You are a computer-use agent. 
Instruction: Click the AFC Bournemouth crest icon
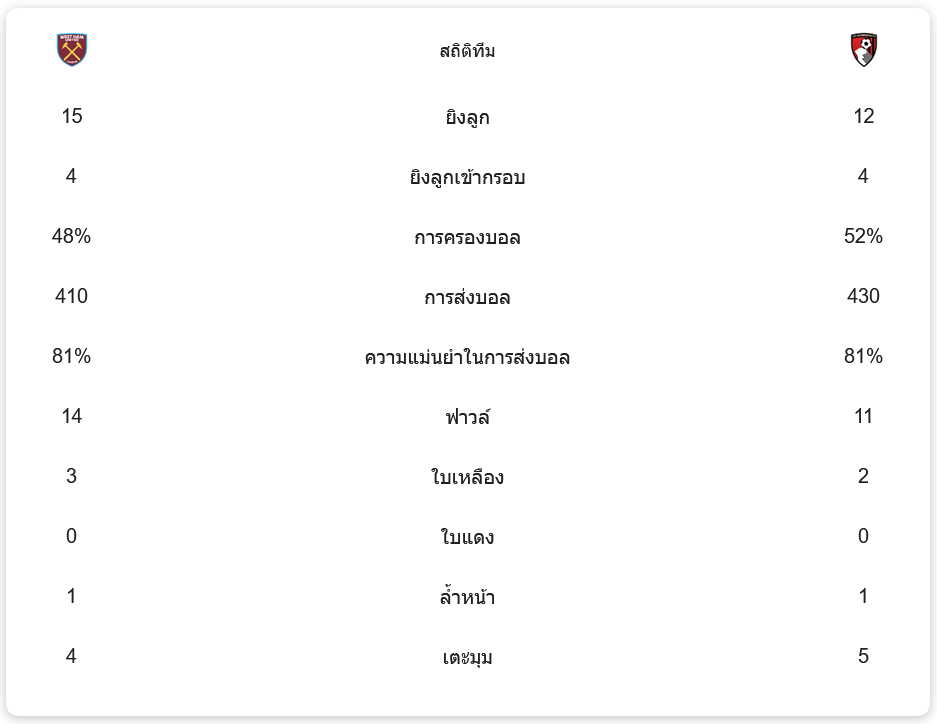[863, 50]
